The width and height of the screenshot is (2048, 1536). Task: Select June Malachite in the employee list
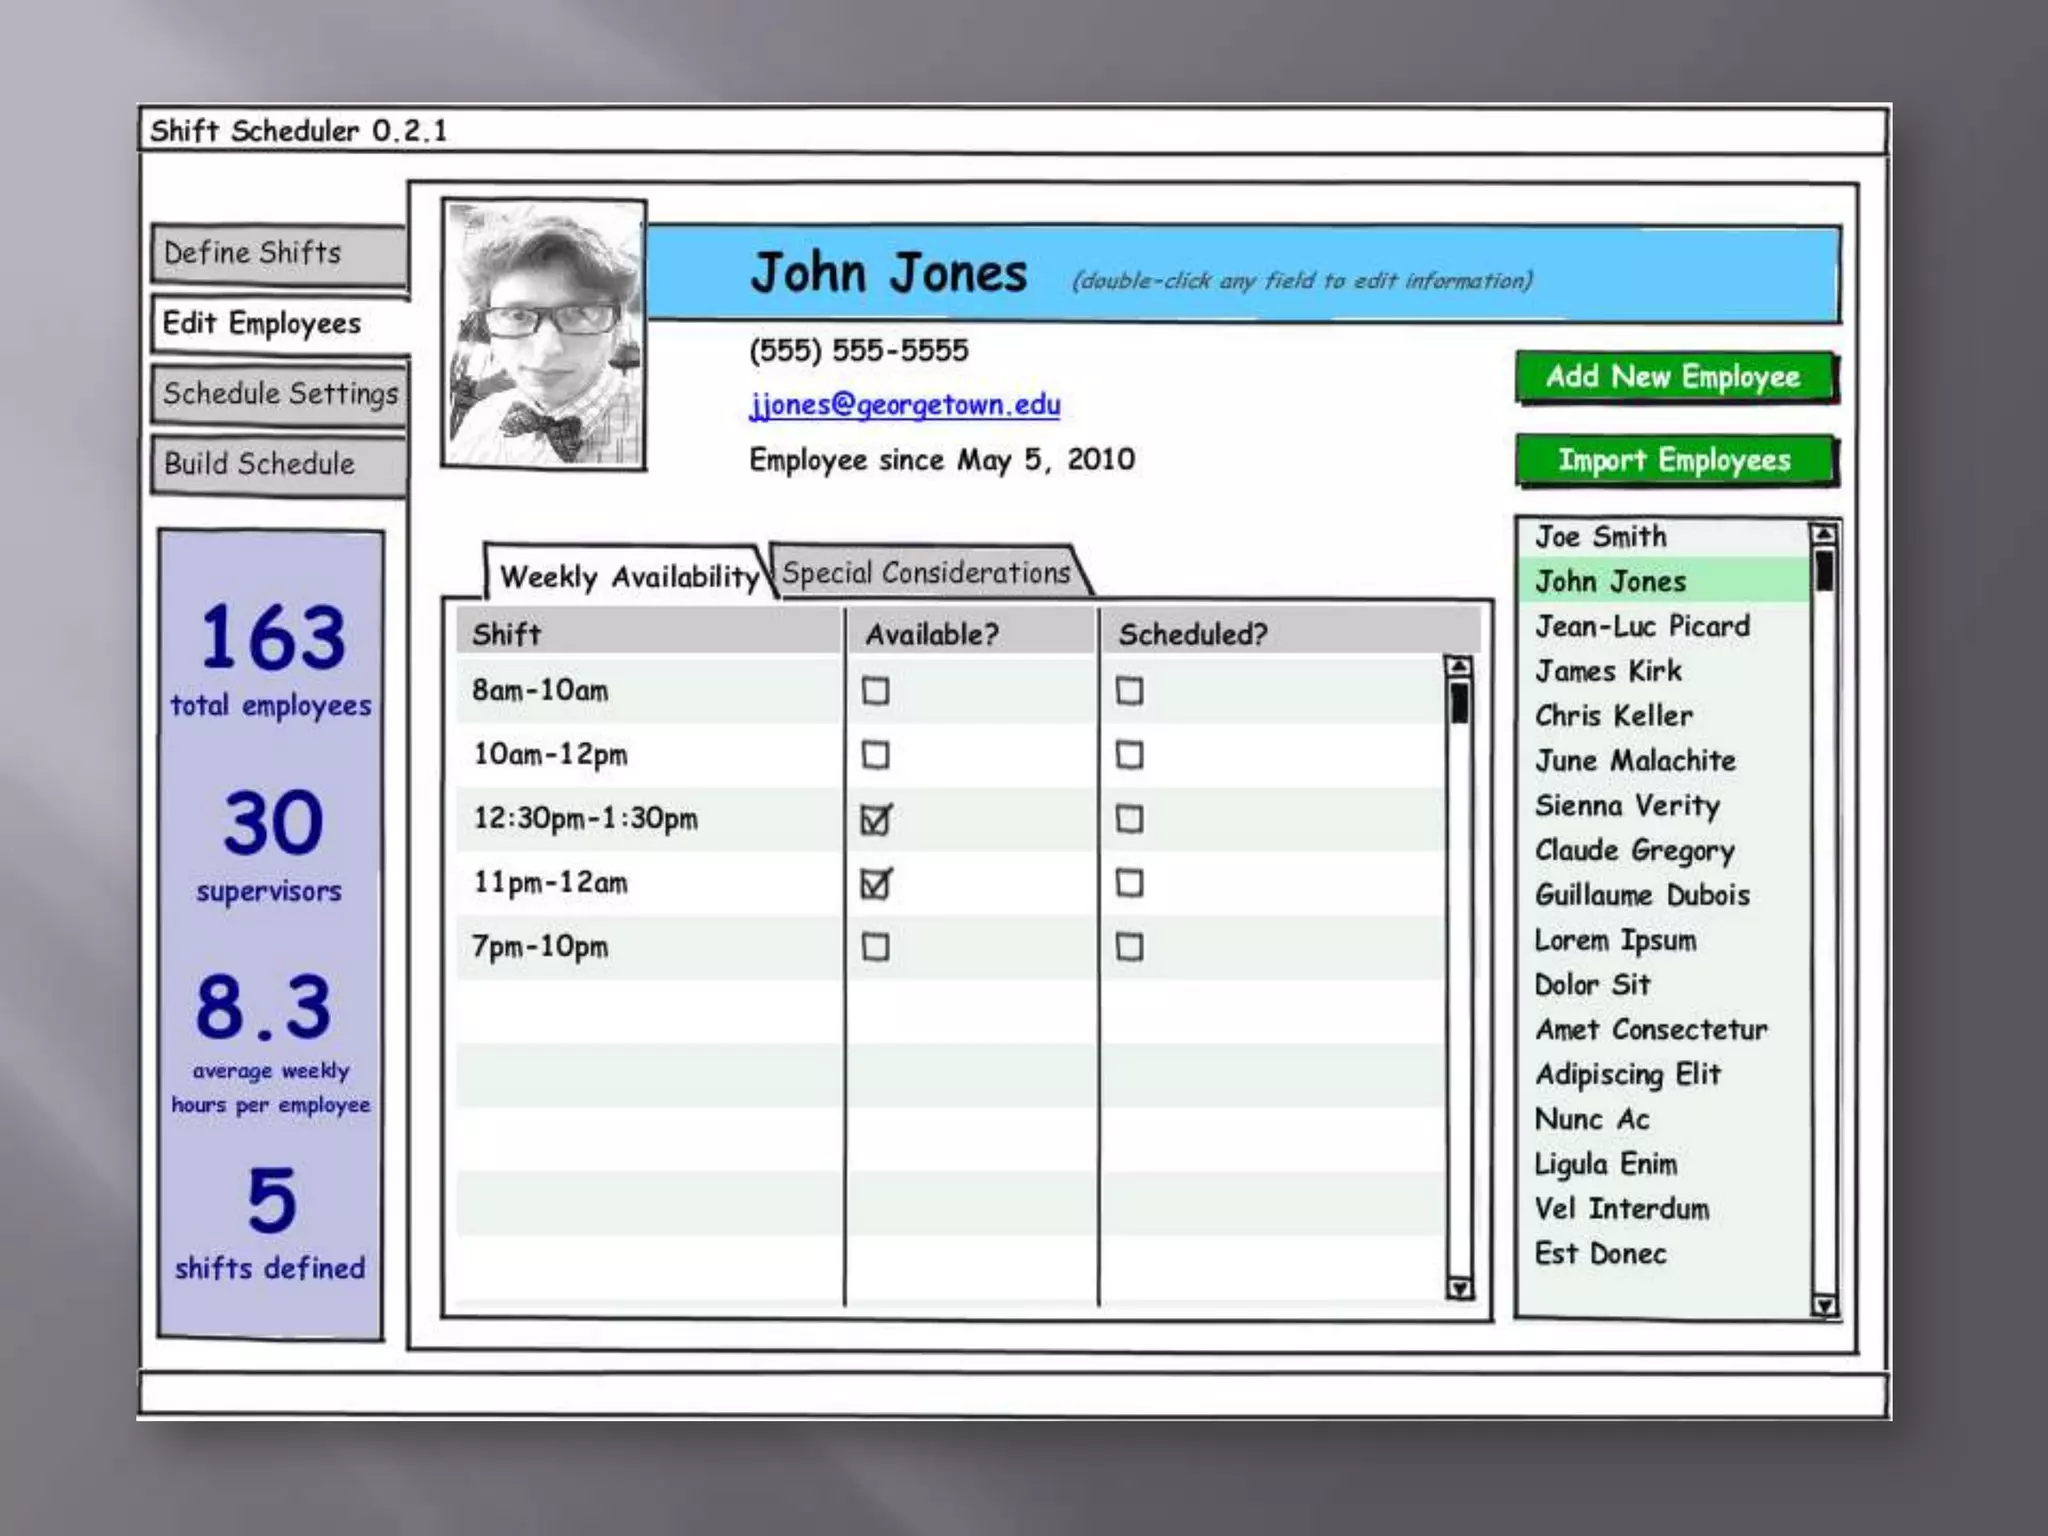[x=1663, y=761]
